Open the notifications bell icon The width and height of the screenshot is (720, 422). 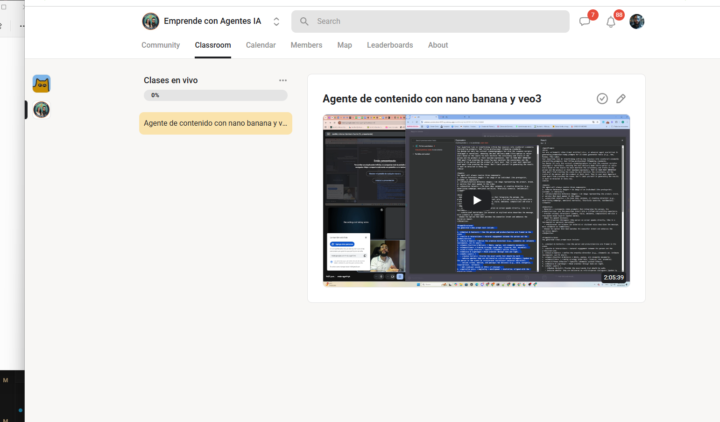(611, 22)
